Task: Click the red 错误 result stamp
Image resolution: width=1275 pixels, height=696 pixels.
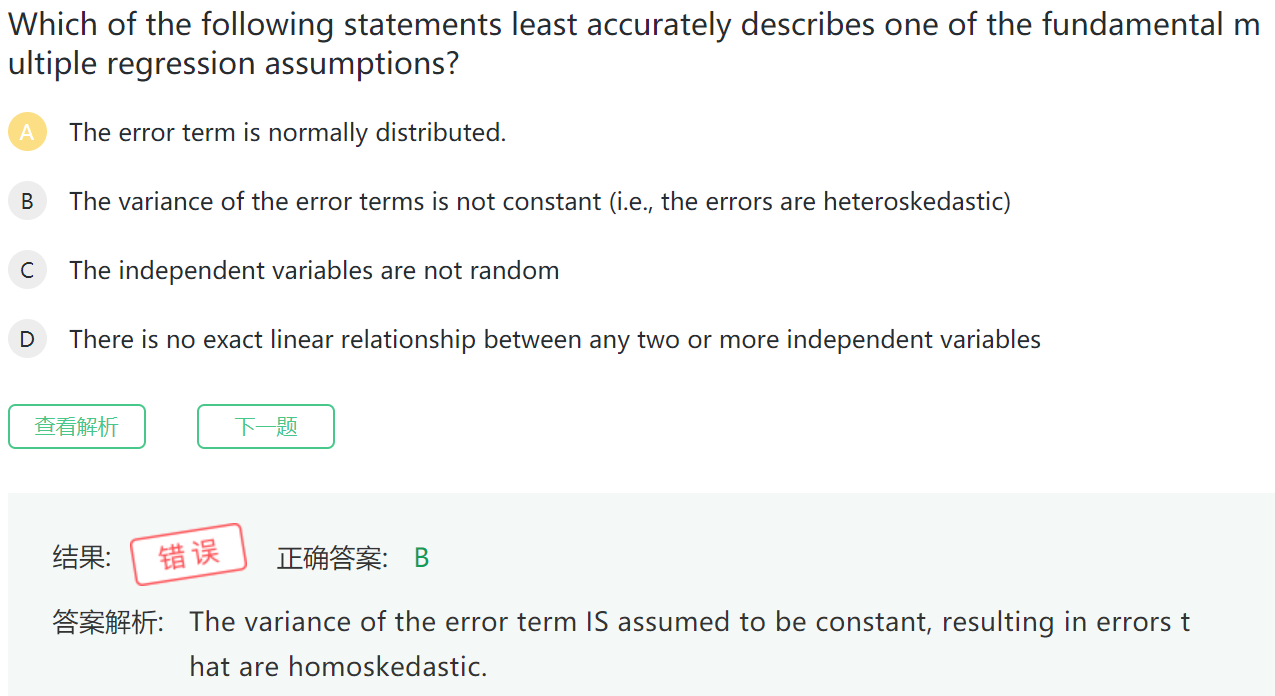Action: (189, 554)
